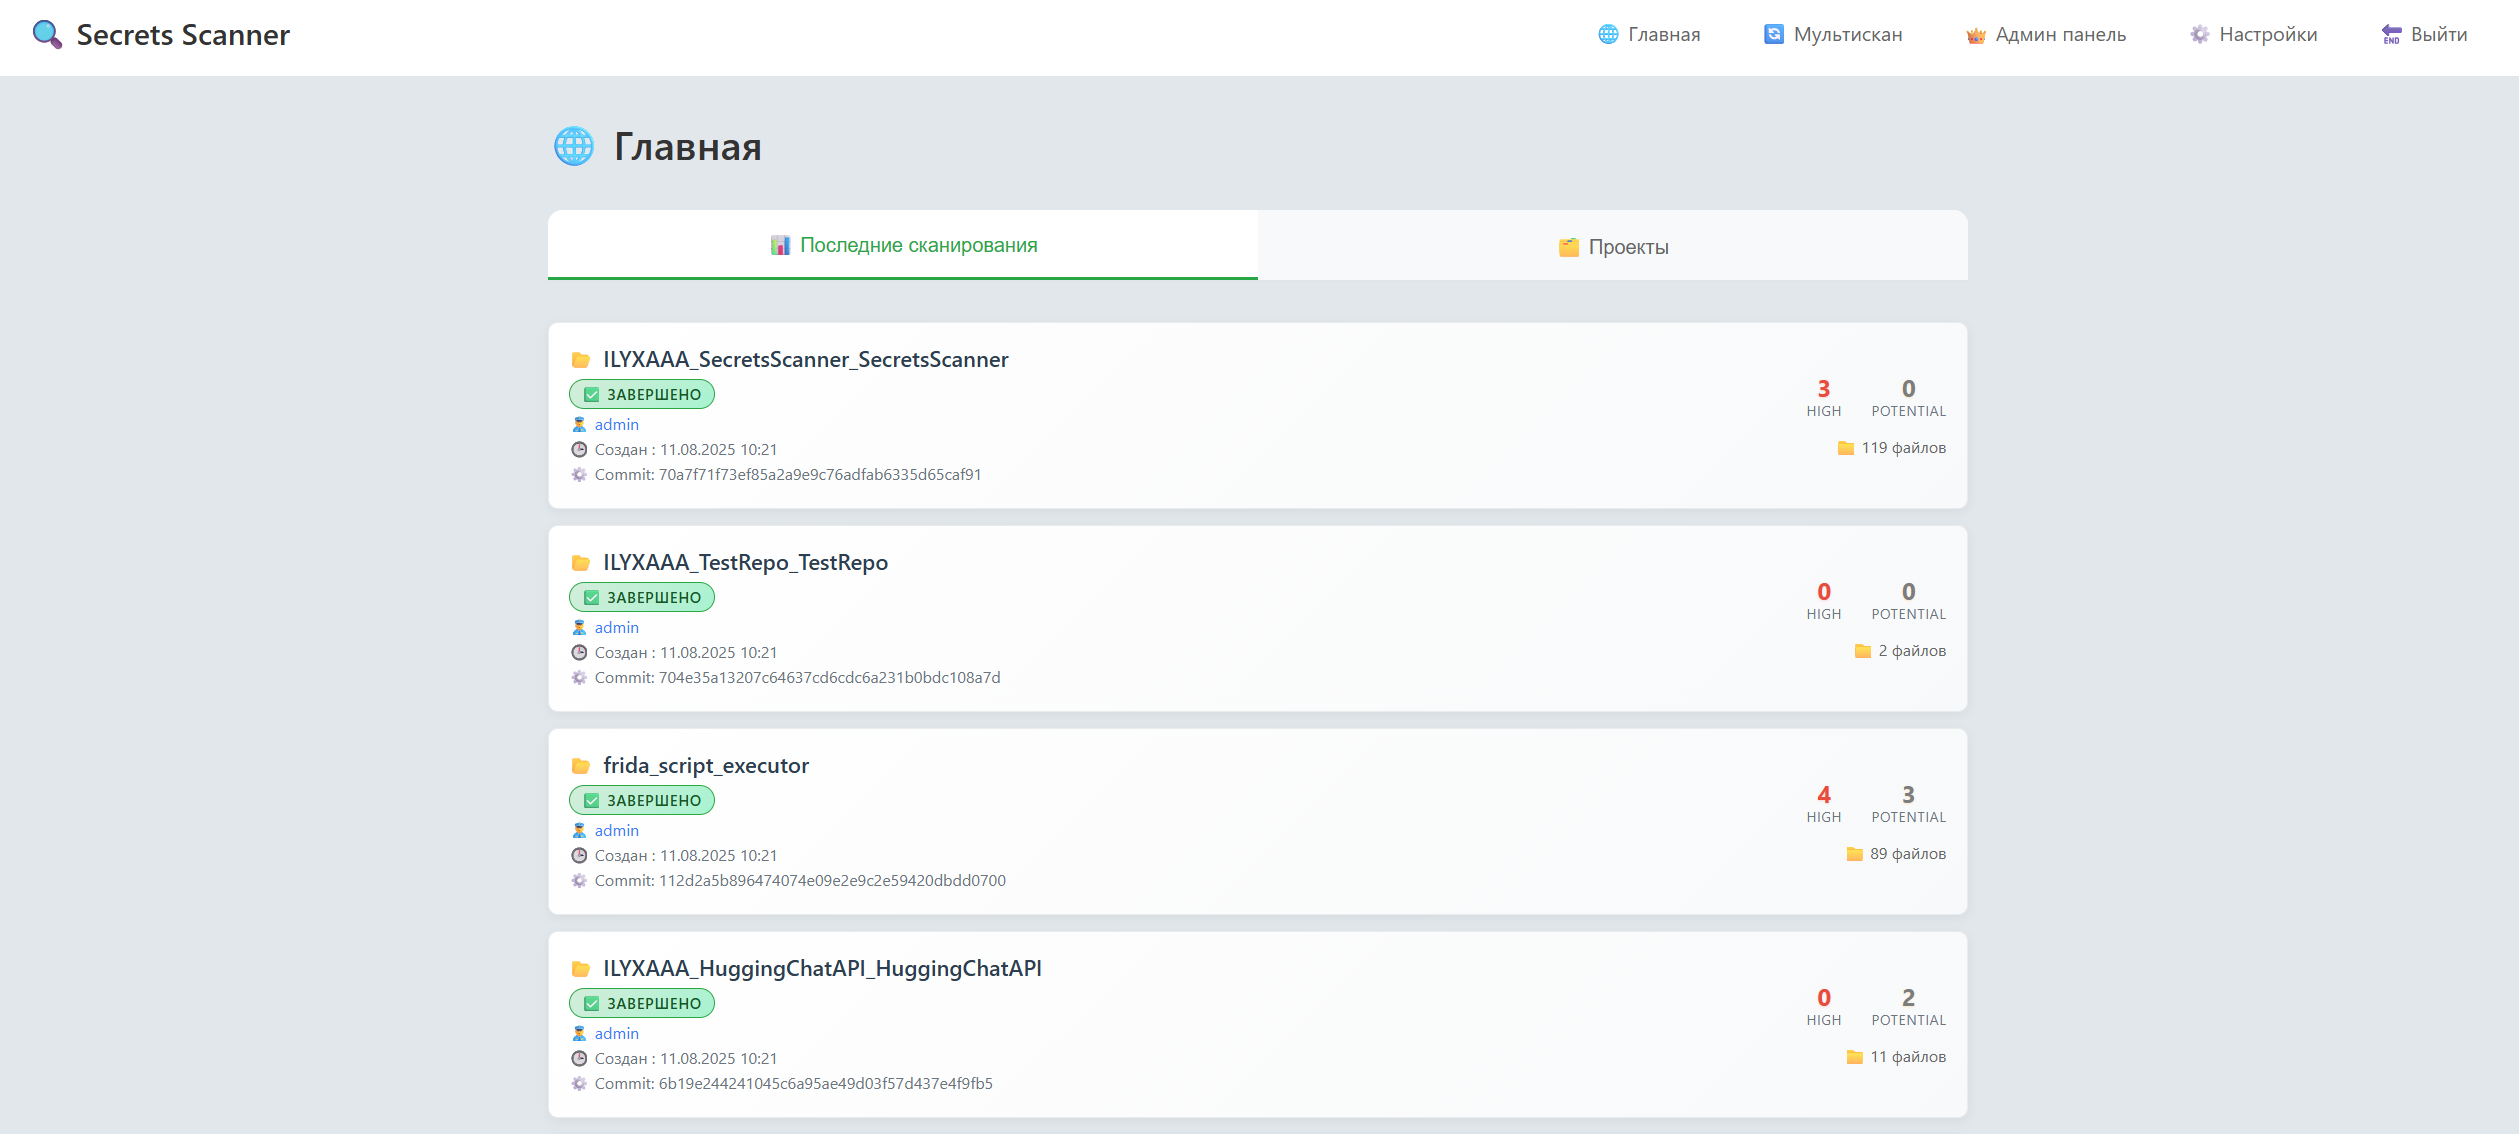Click the Secrets Scanner title text

click(183, 35)
